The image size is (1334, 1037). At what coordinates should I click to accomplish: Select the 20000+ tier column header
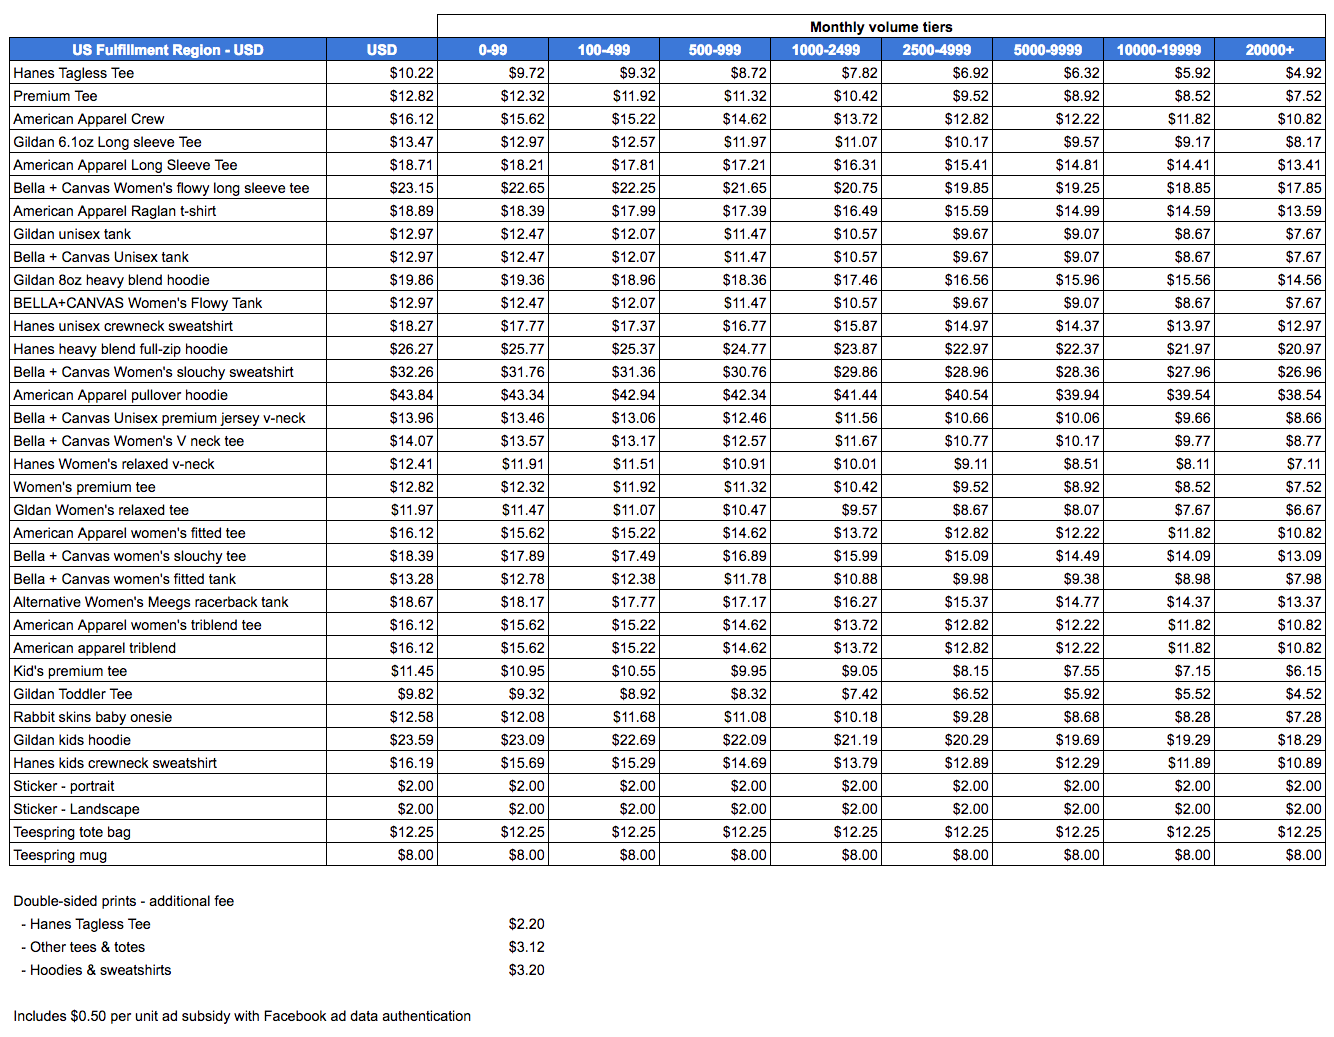click(1270, 50)
